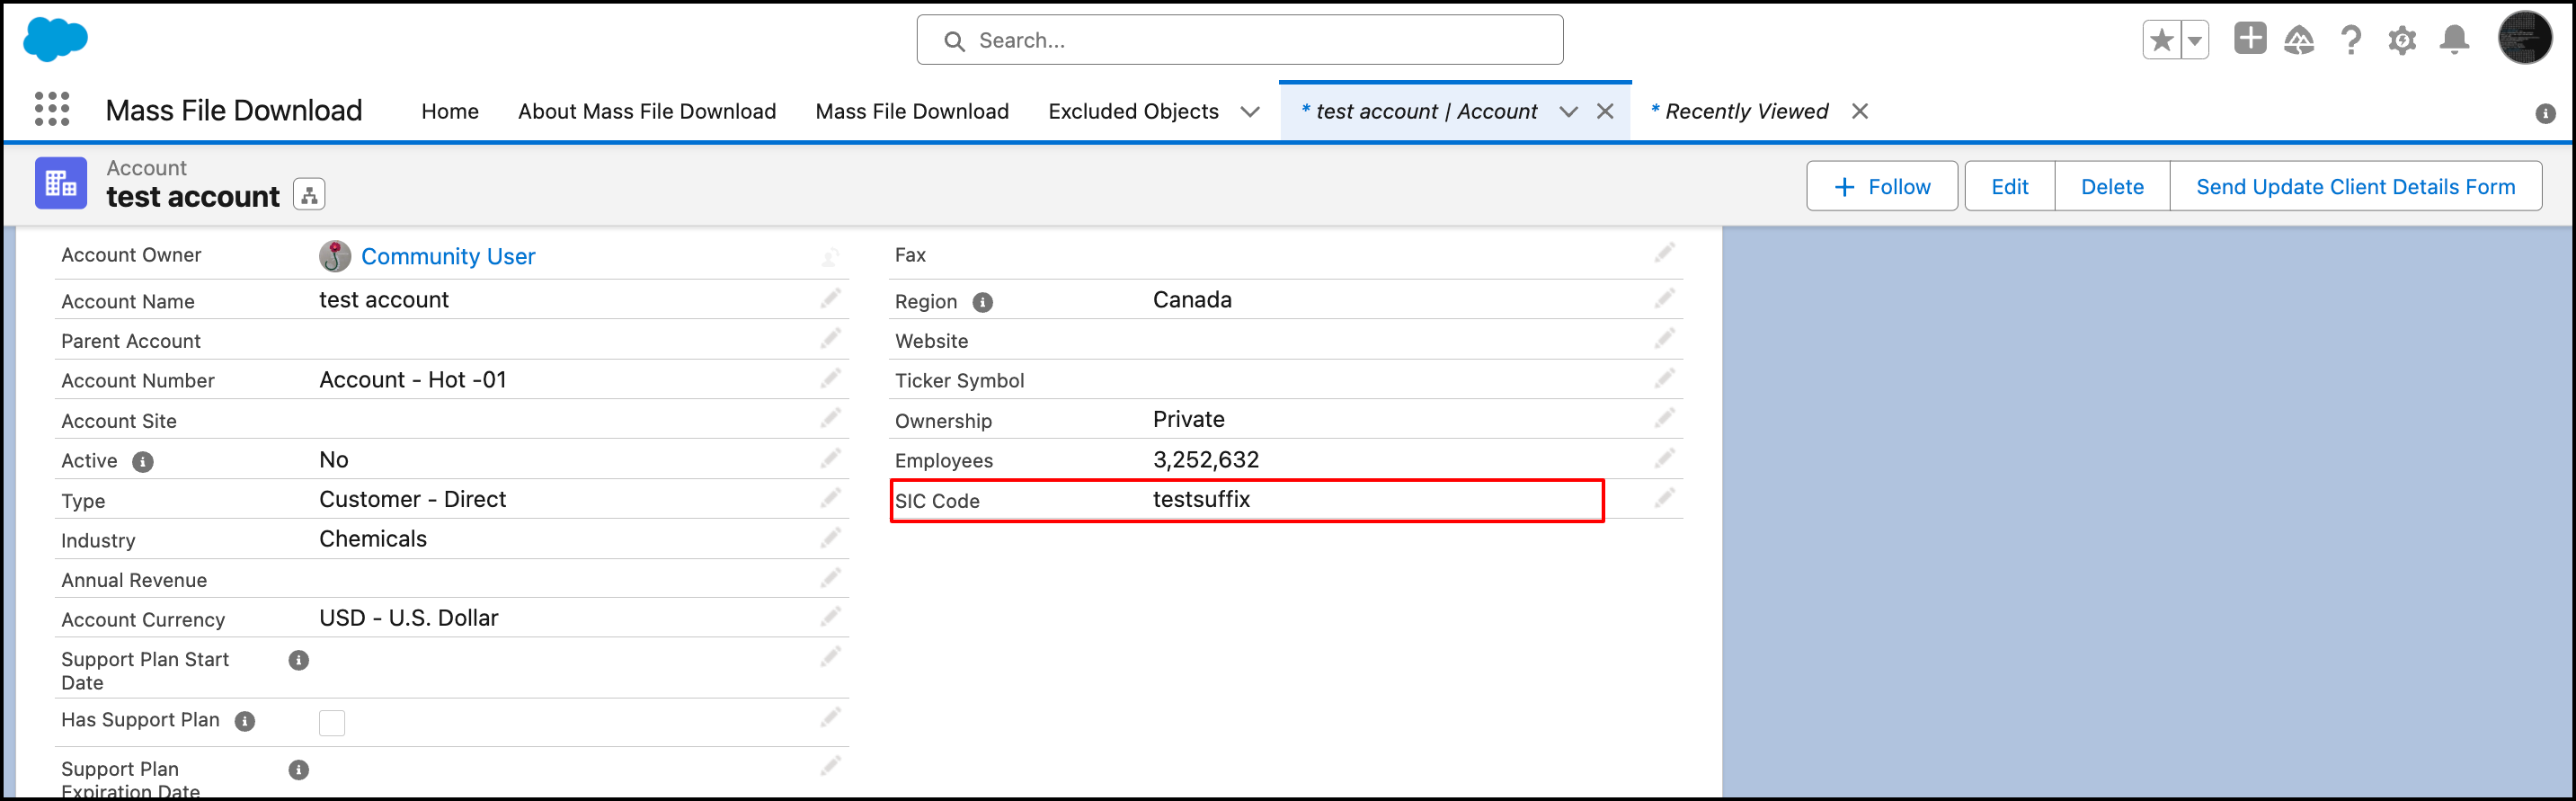
Task: Click the Account record building icon
Action: 61,183
